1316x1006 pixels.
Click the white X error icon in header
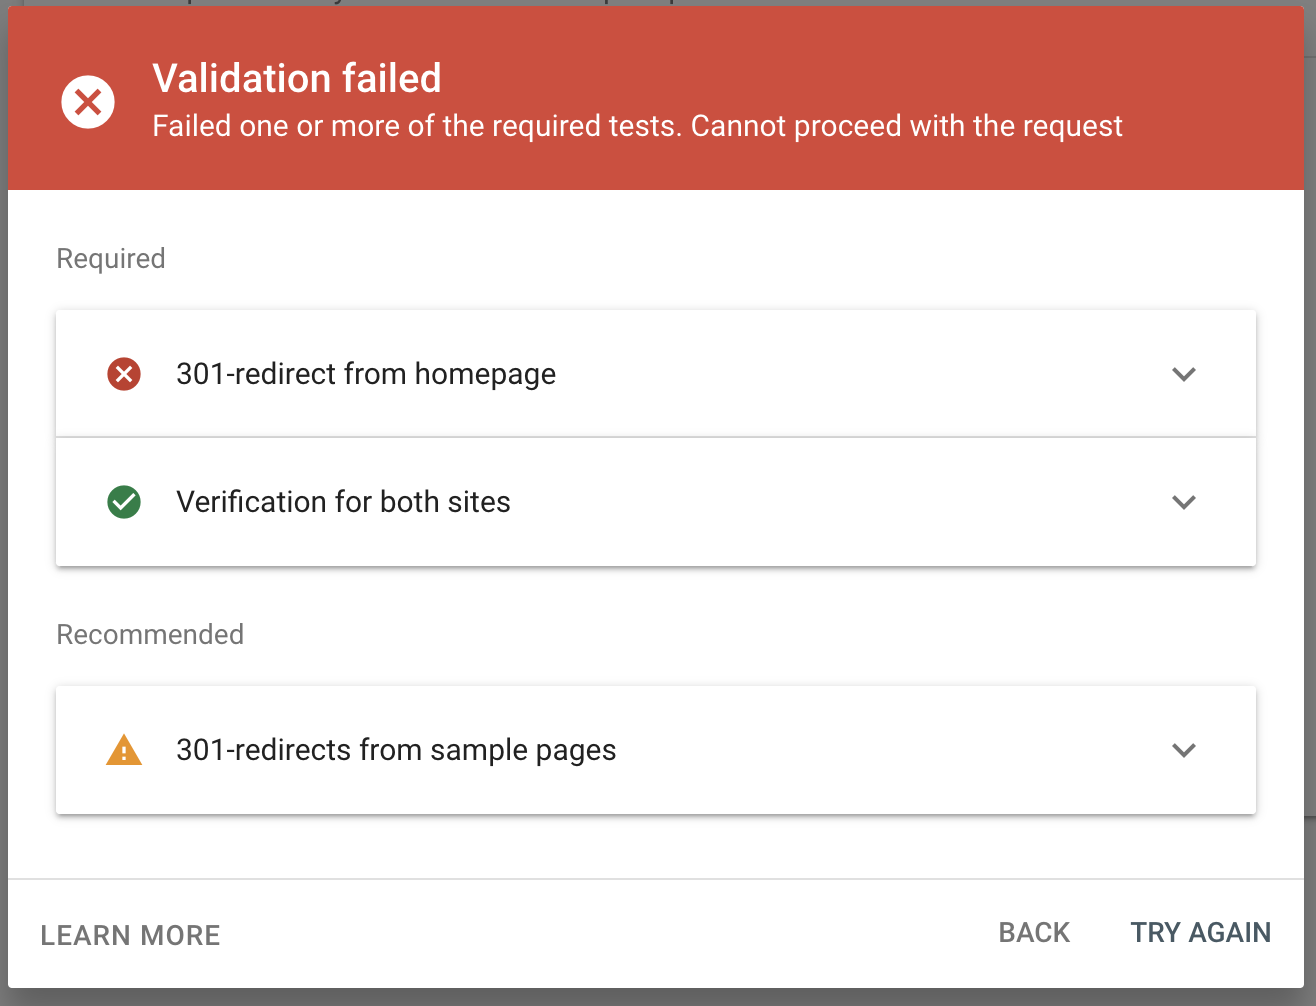coord(88,102)
